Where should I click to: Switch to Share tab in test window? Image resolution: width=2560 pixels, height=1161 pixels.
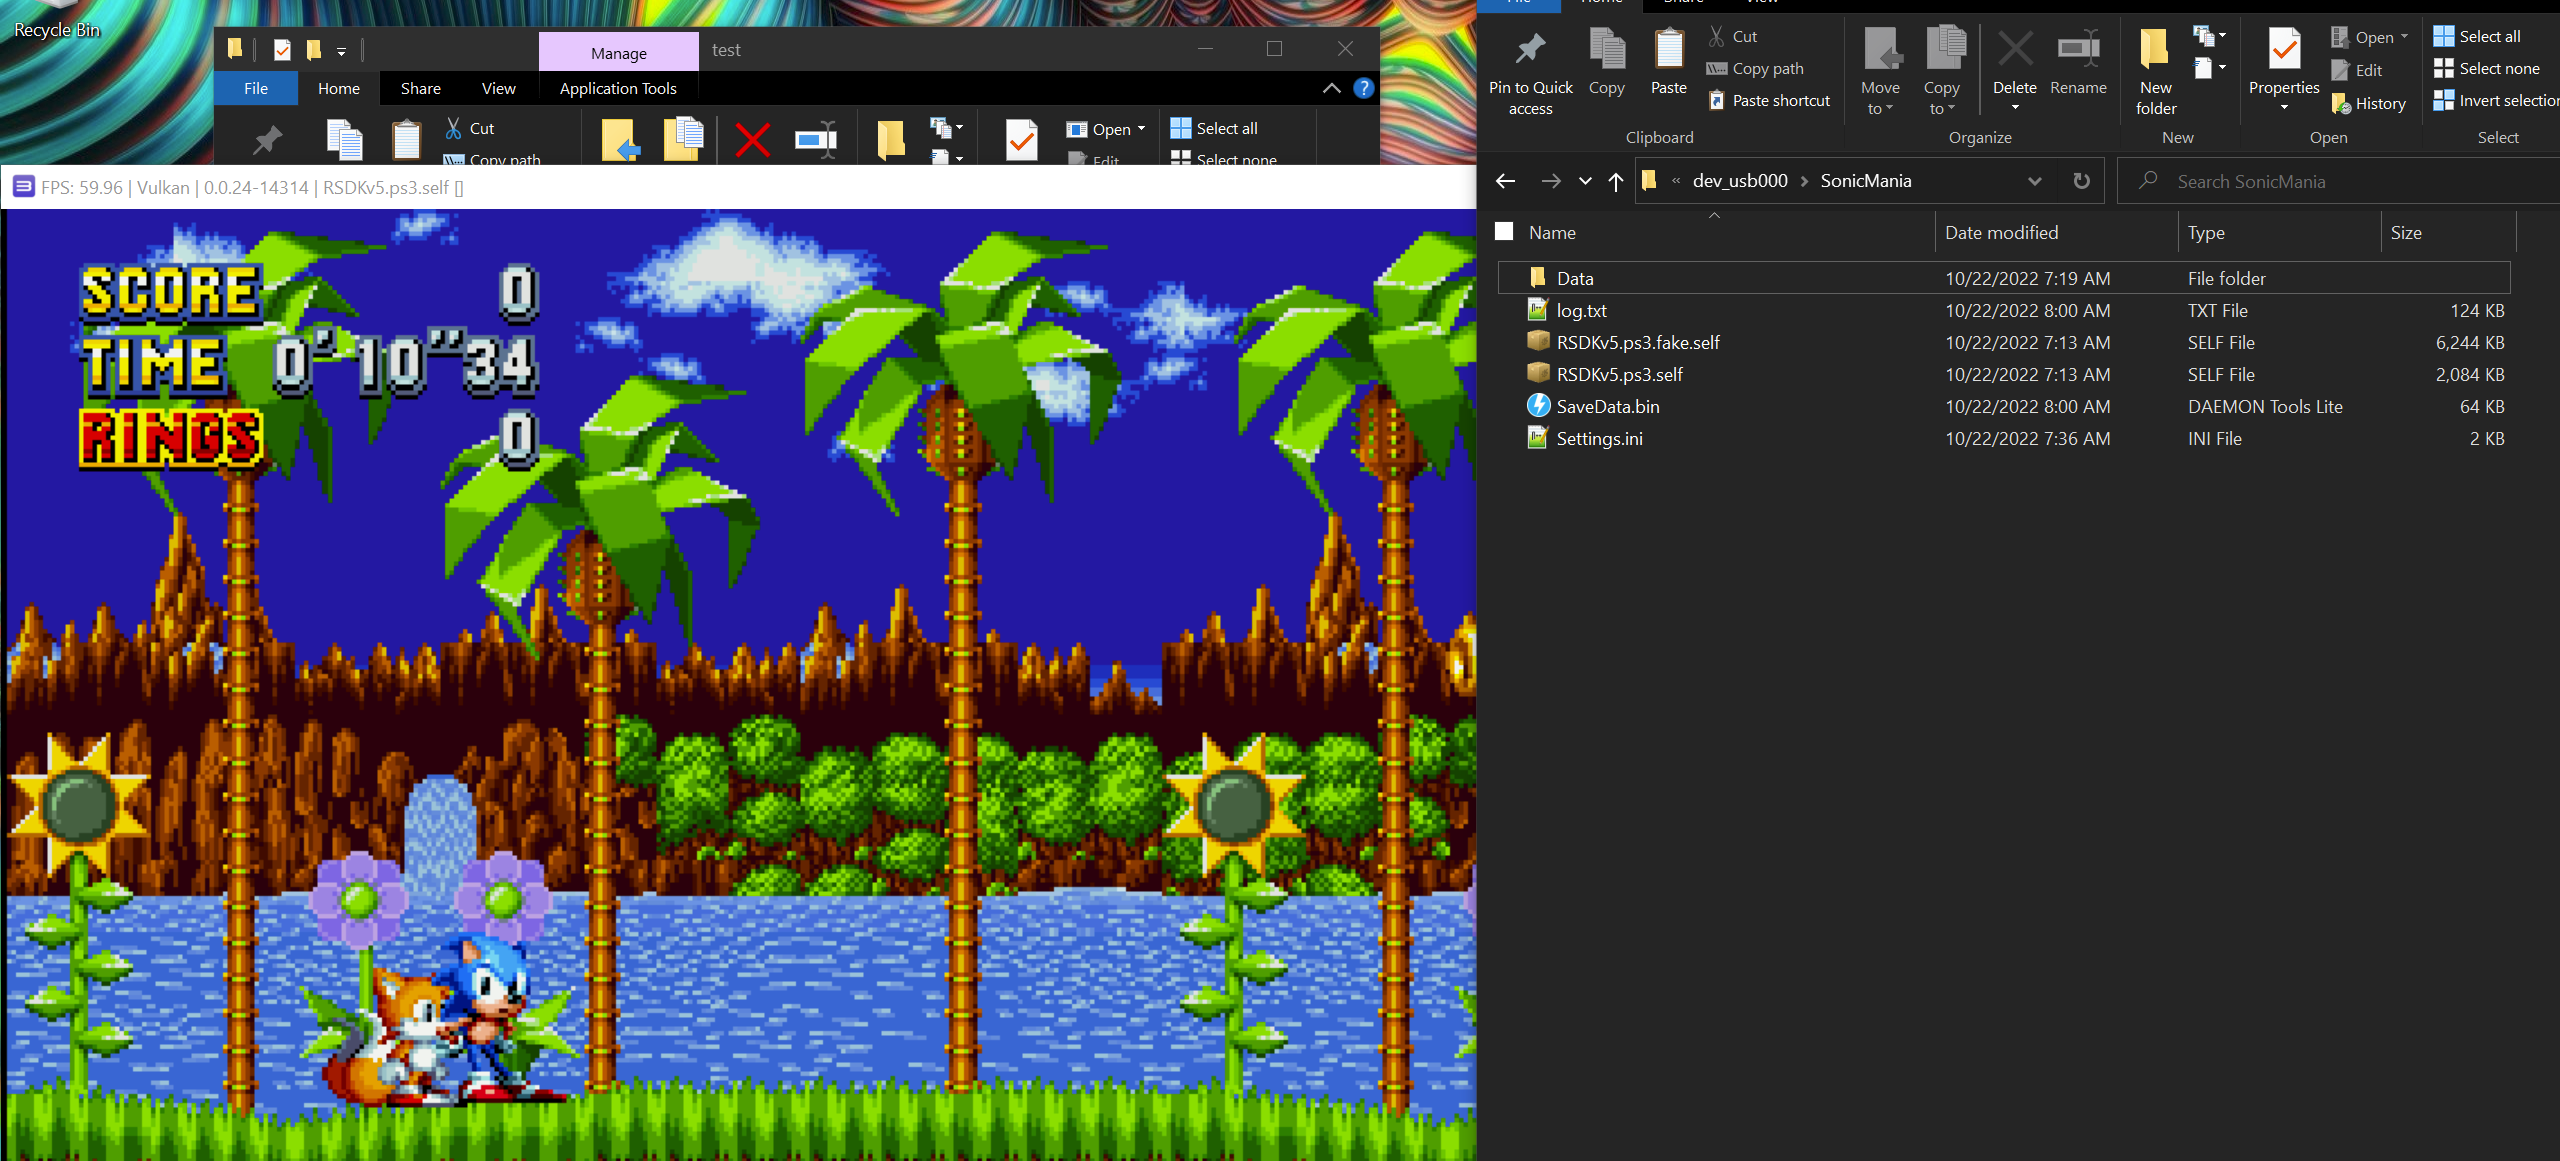421,88
